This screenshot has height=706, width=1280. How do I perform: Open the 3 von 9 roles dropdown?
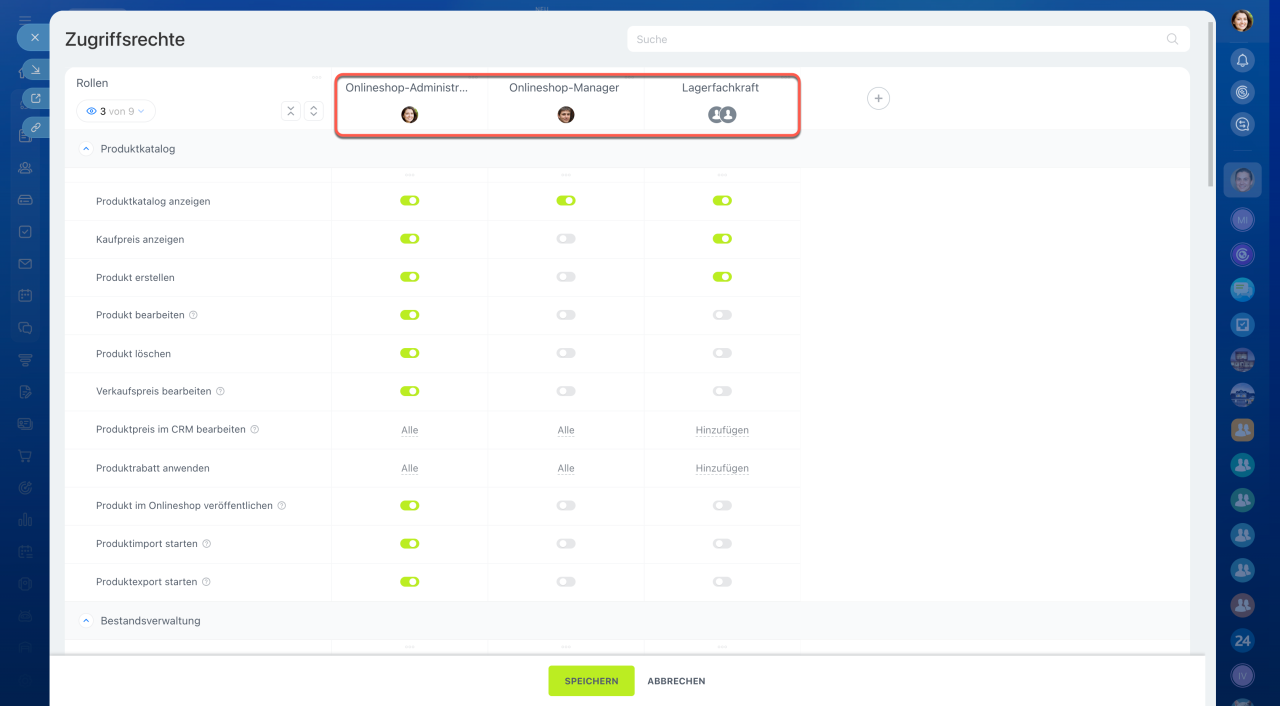coord(116,111)
